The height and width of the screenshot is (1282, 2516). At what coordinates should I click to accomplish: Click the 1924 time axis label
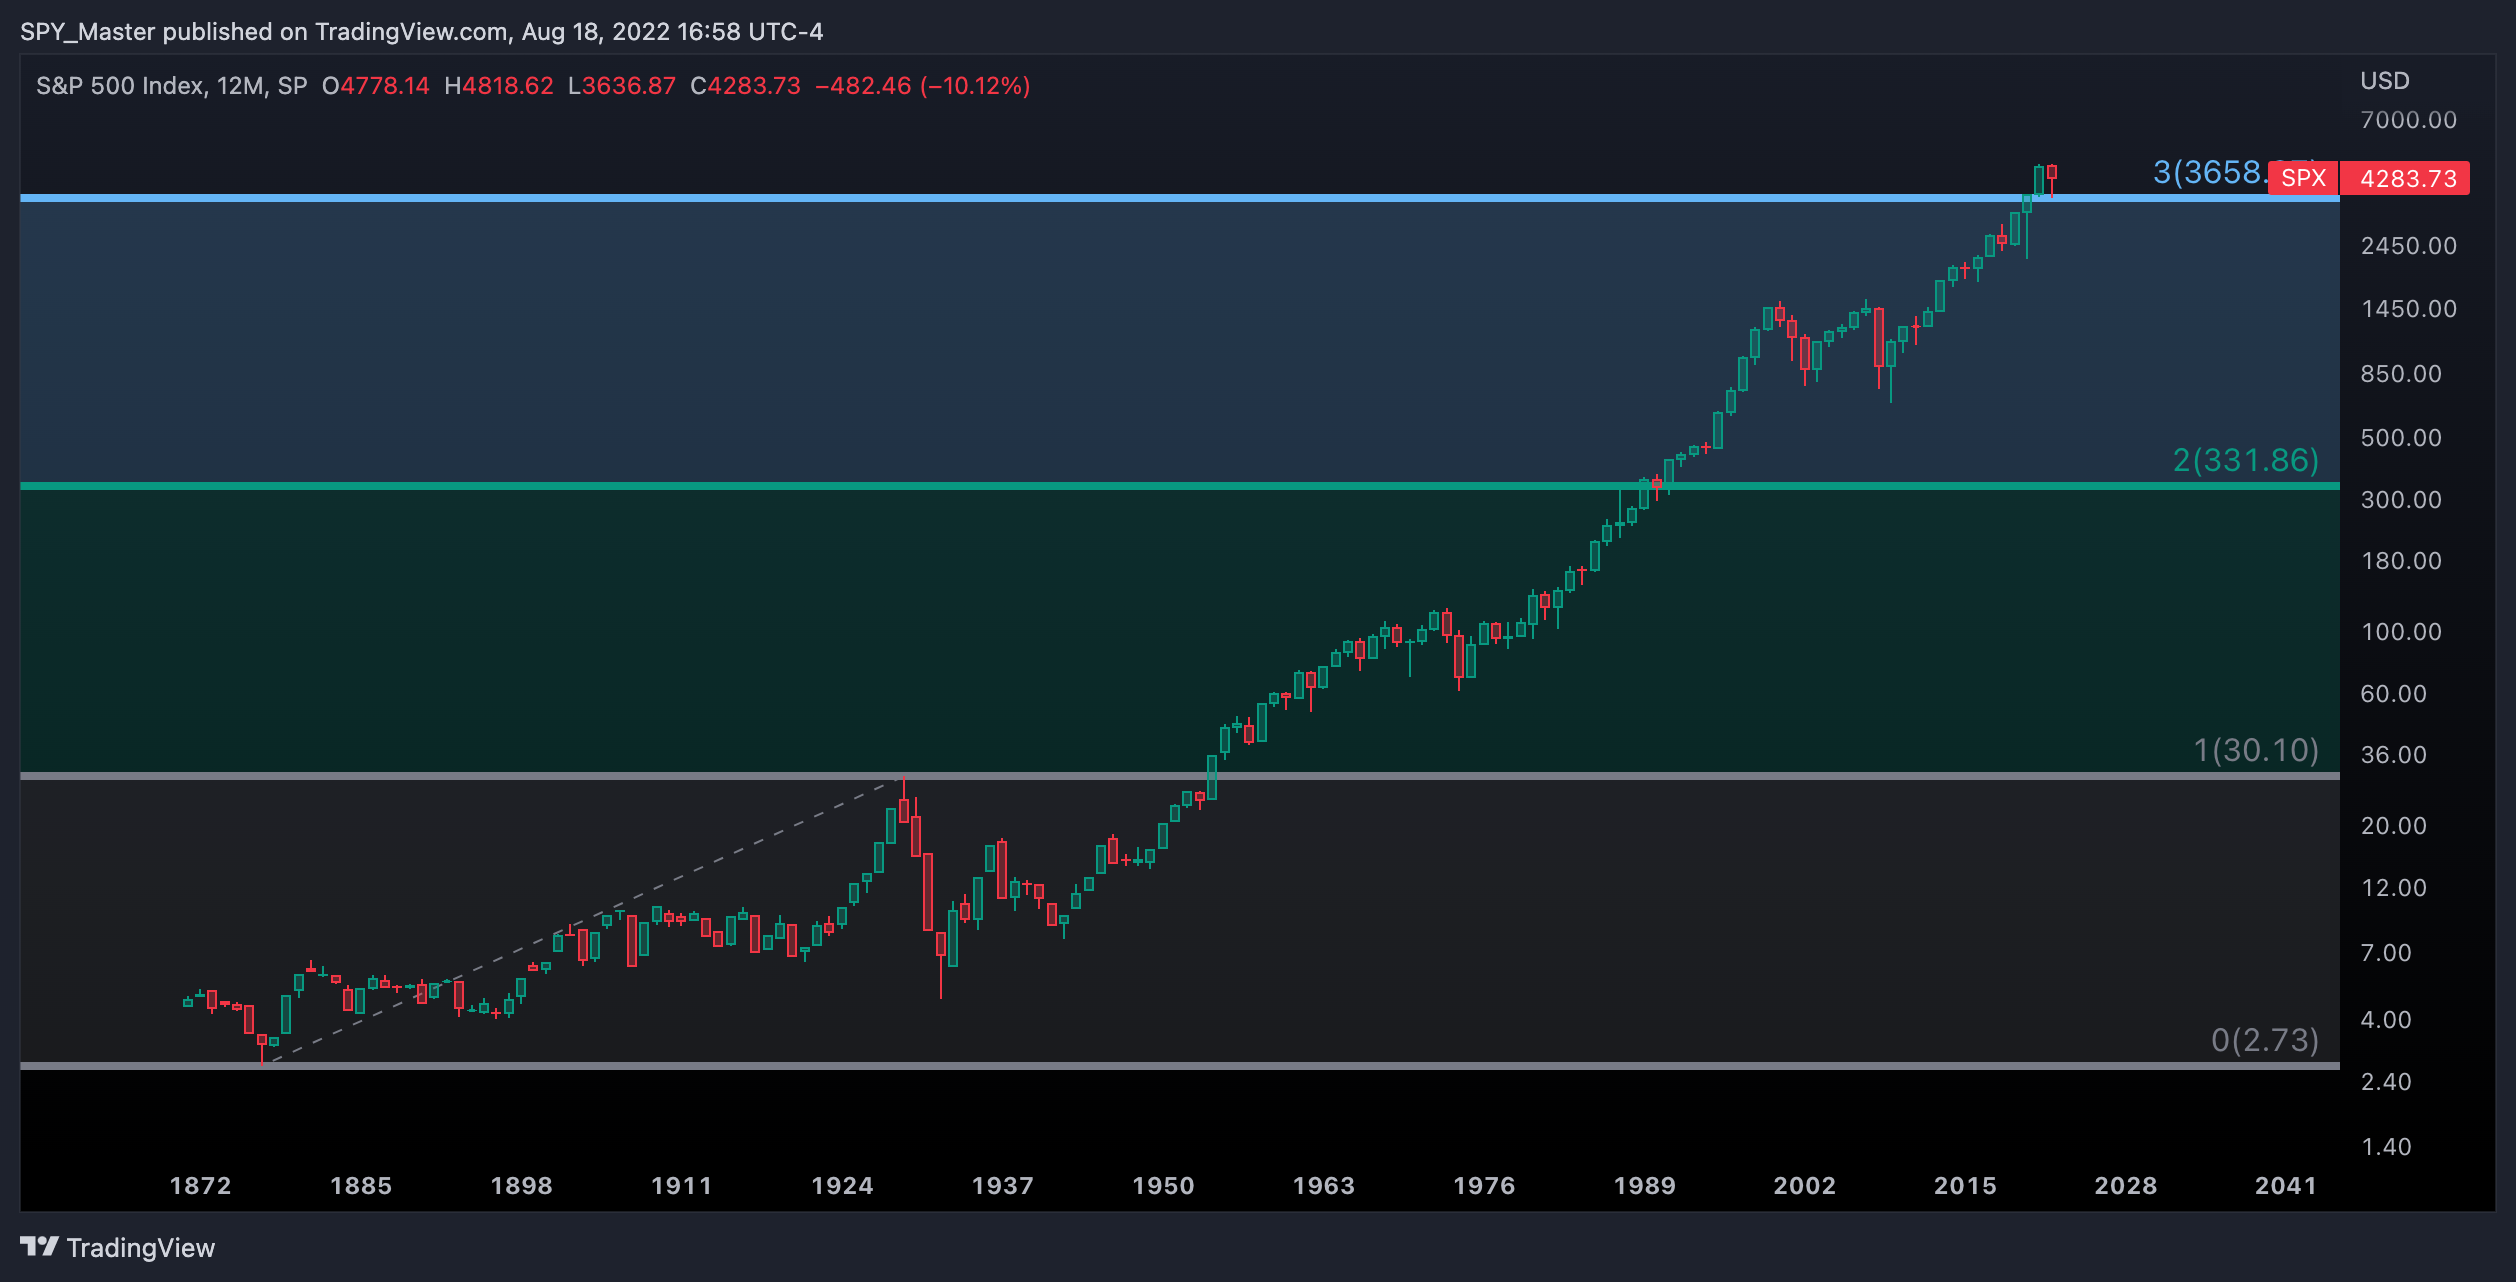pyautogui.click(x=842, y=1186)
